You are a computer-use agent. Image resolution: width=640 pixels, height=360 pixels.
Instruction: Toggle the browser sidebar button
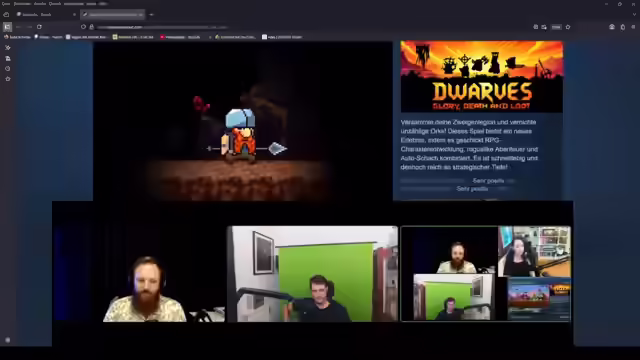coord(7,27)
